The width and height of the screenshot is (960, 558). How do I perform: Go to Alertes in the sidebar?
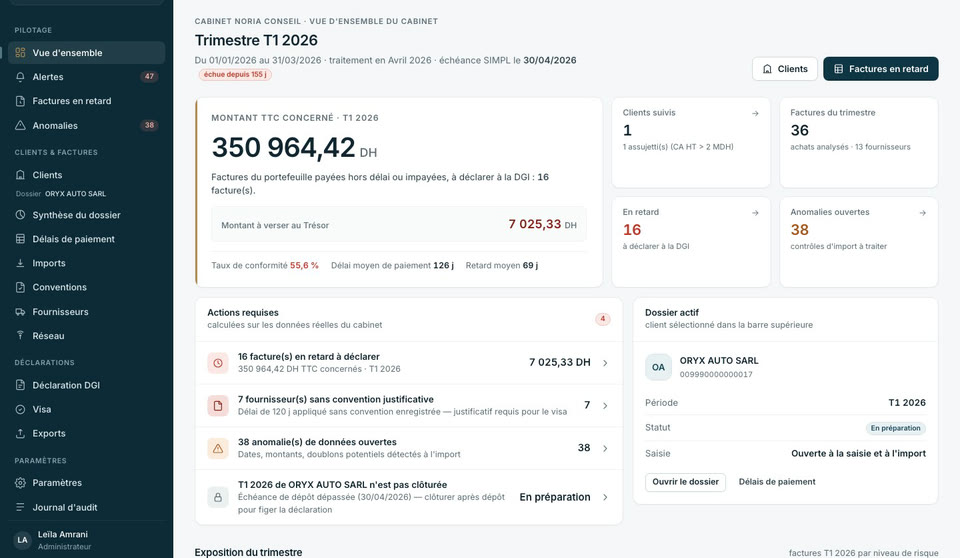click(x=86, y=77)
